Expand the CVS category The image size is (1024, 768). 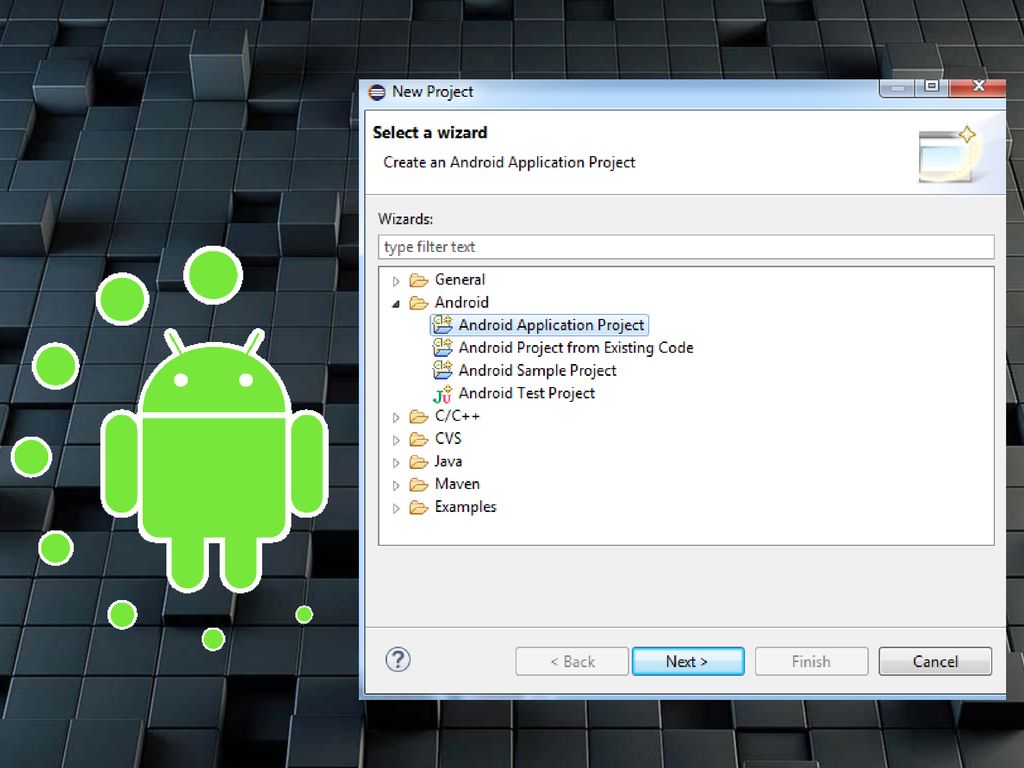[x=396, y=440]
